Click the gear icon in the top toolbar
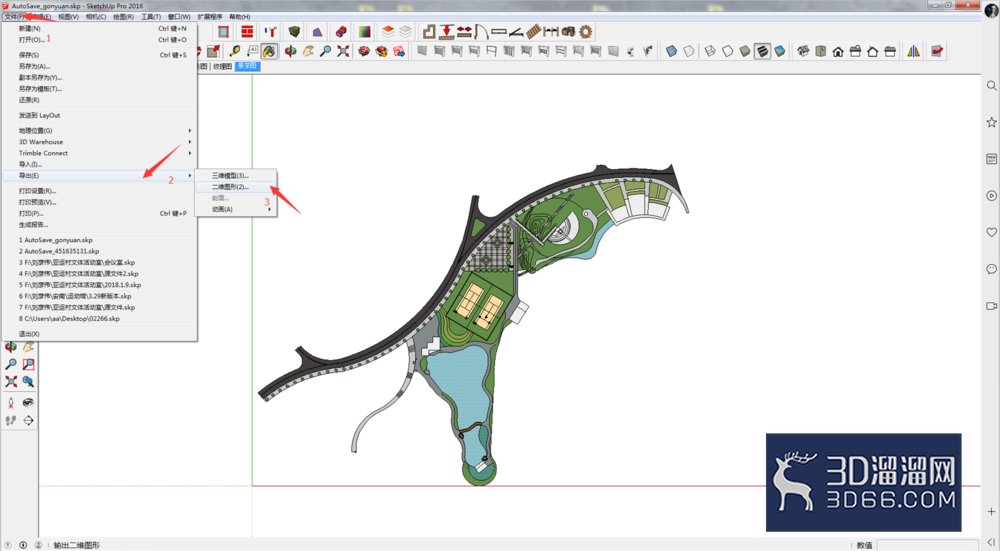 click(x=585, y=31)
